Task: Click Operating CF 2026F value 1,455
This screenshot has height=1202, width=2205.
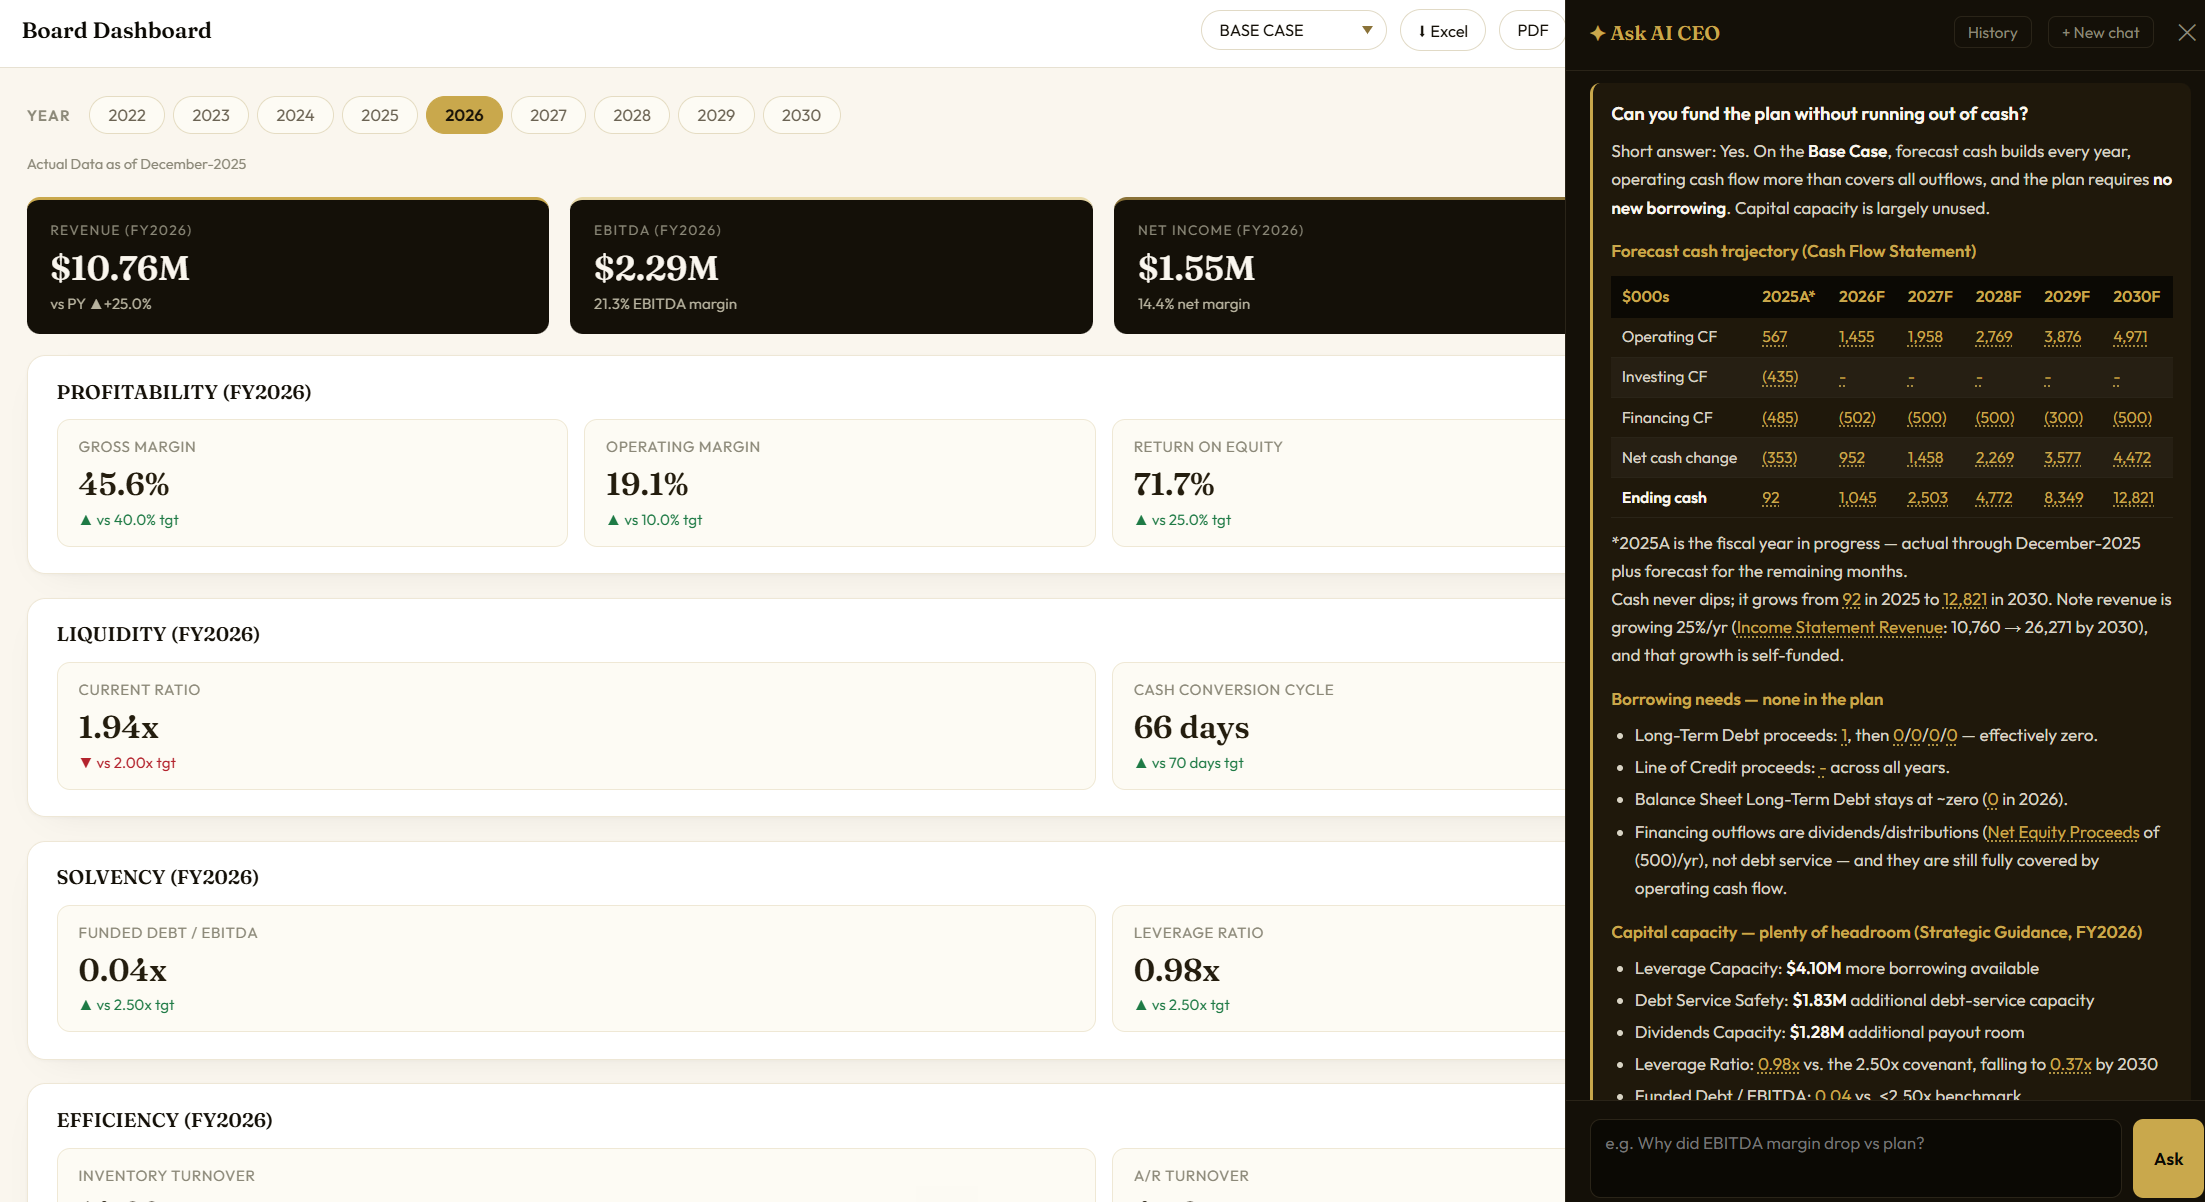Action: click(1856, 337)
